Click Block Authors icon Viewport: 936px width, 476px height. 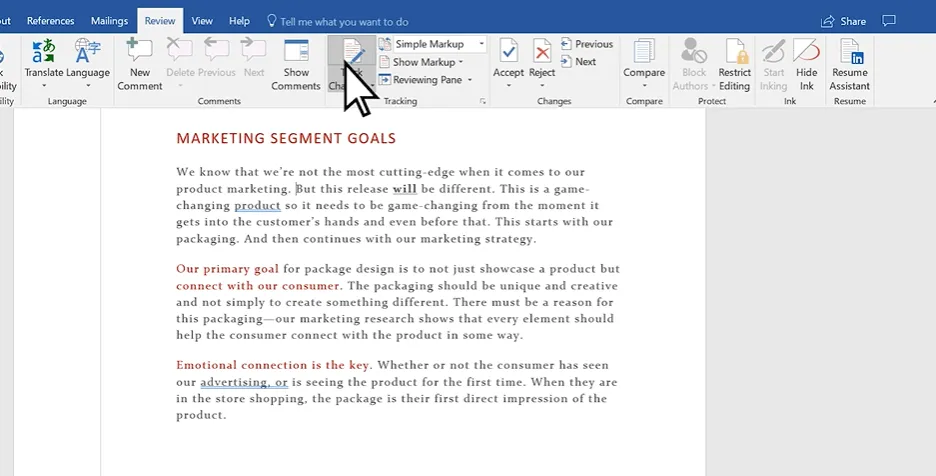tap(694, 51)
